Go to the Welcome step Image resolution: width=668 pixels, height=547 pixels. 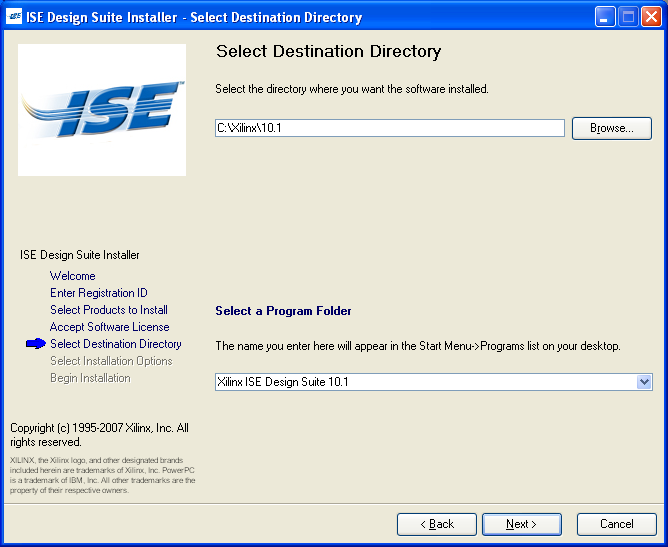click(73, 276)
